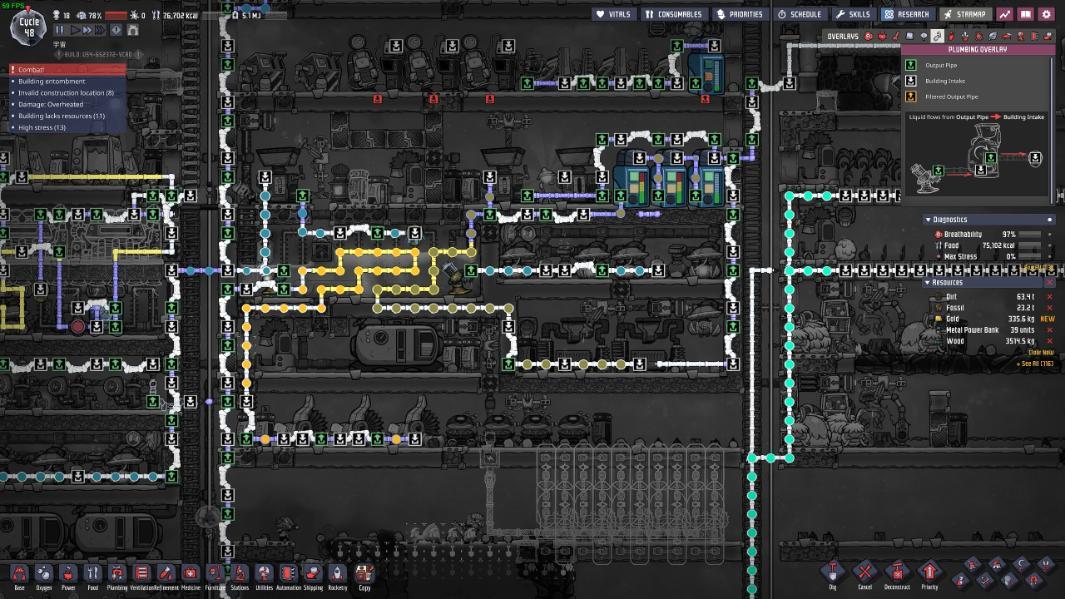Click the Cycle 48 clock

[x=29, y=27]
